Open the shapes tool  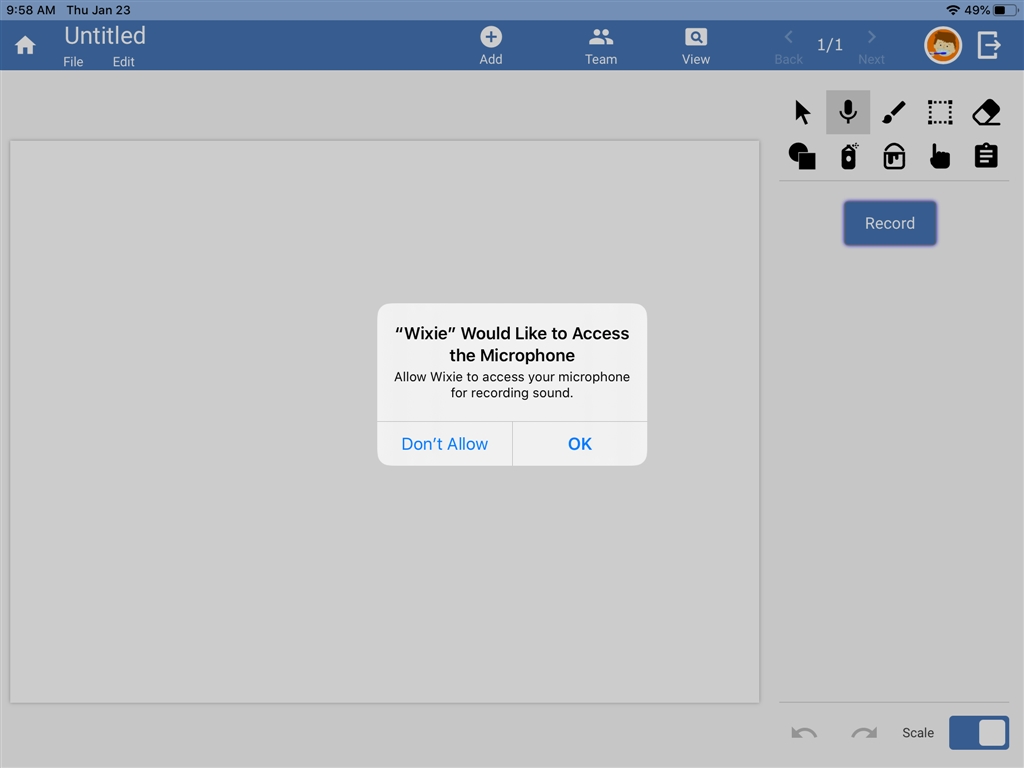click(x=802, y=157)
